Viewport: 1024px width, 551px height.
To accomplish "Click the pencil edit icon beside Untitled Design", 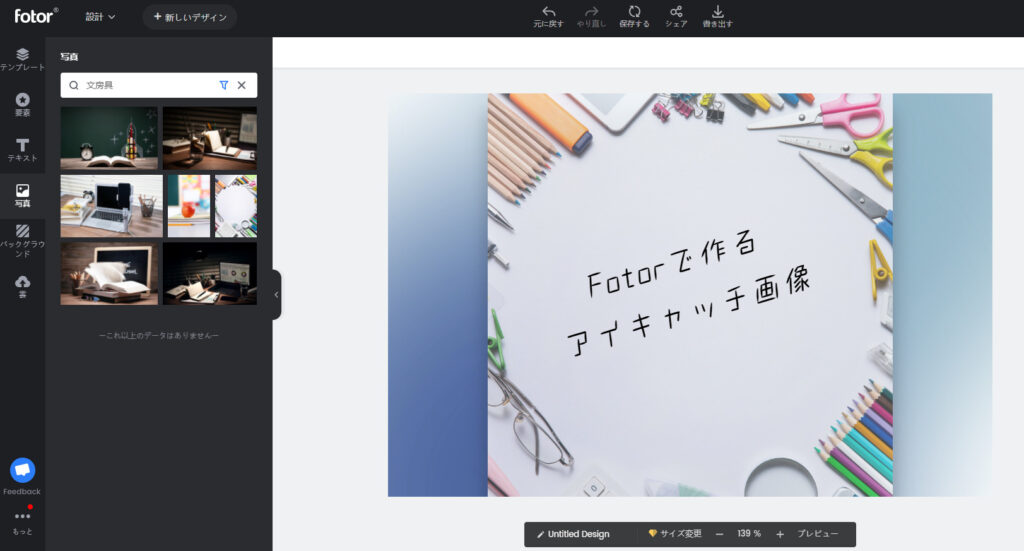I will 540,535.
